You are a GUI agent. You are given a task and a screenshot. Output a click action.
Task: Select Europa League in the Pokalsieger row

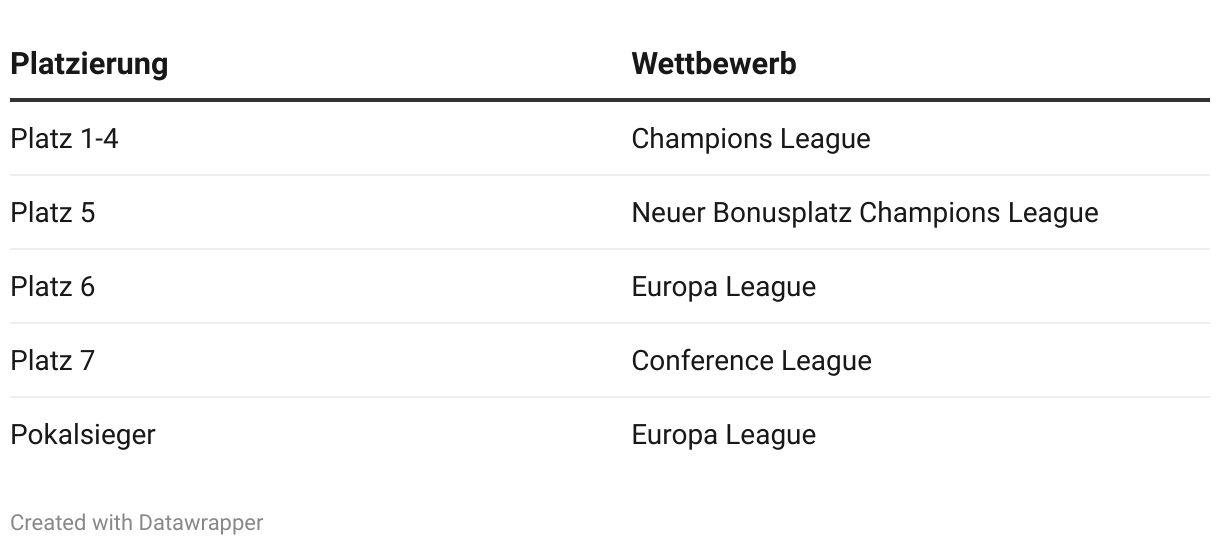click(x=723, y=435)
